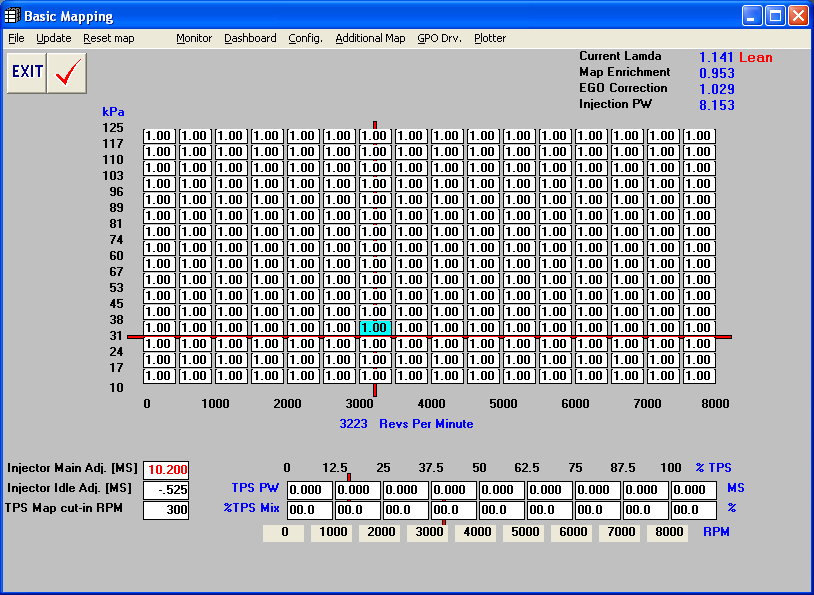Edit %TPS Mix field above beige 5000 RPM label
814x595 pixels.
tap(550, 510)
